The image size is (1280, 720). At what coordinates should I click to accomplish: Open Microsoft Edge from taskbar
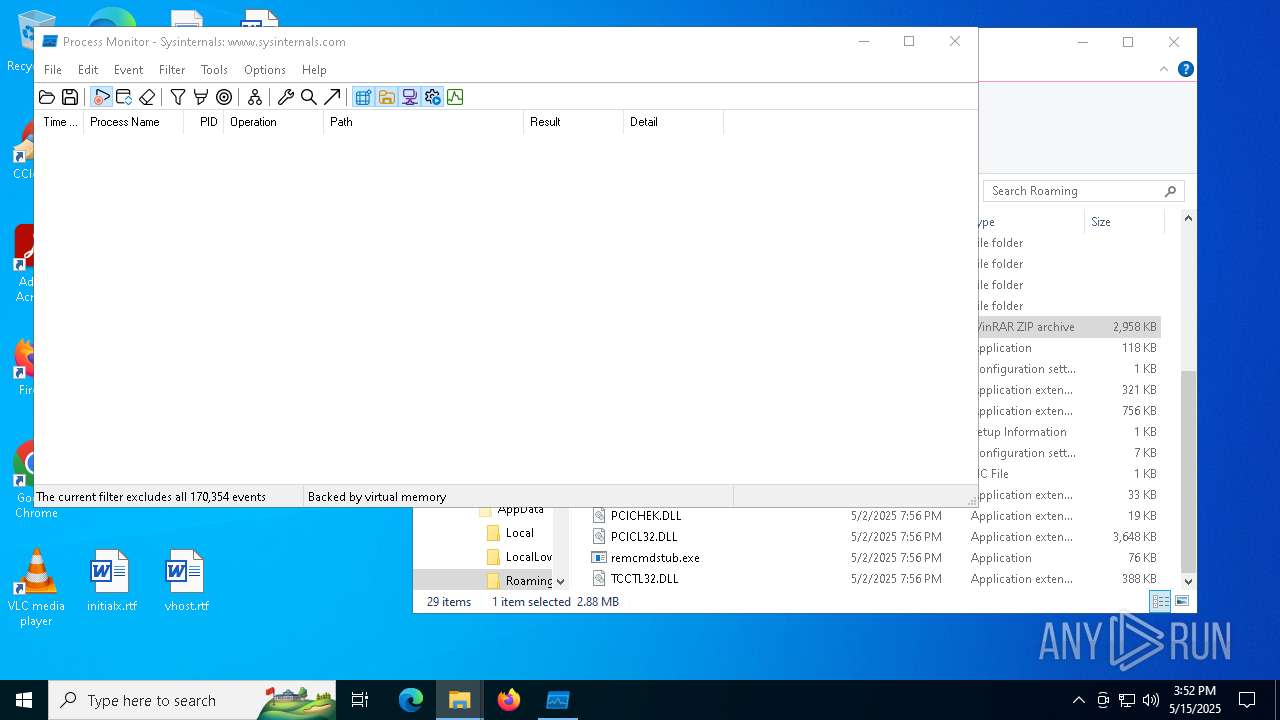pos(411,700)
